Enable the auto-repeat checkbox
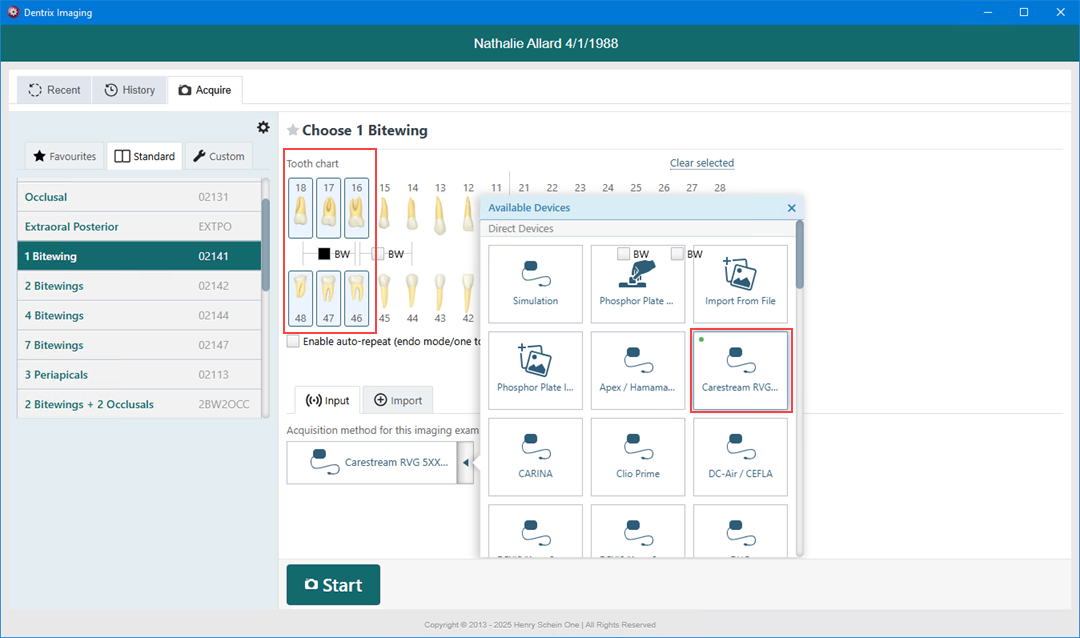 (293, 341)
